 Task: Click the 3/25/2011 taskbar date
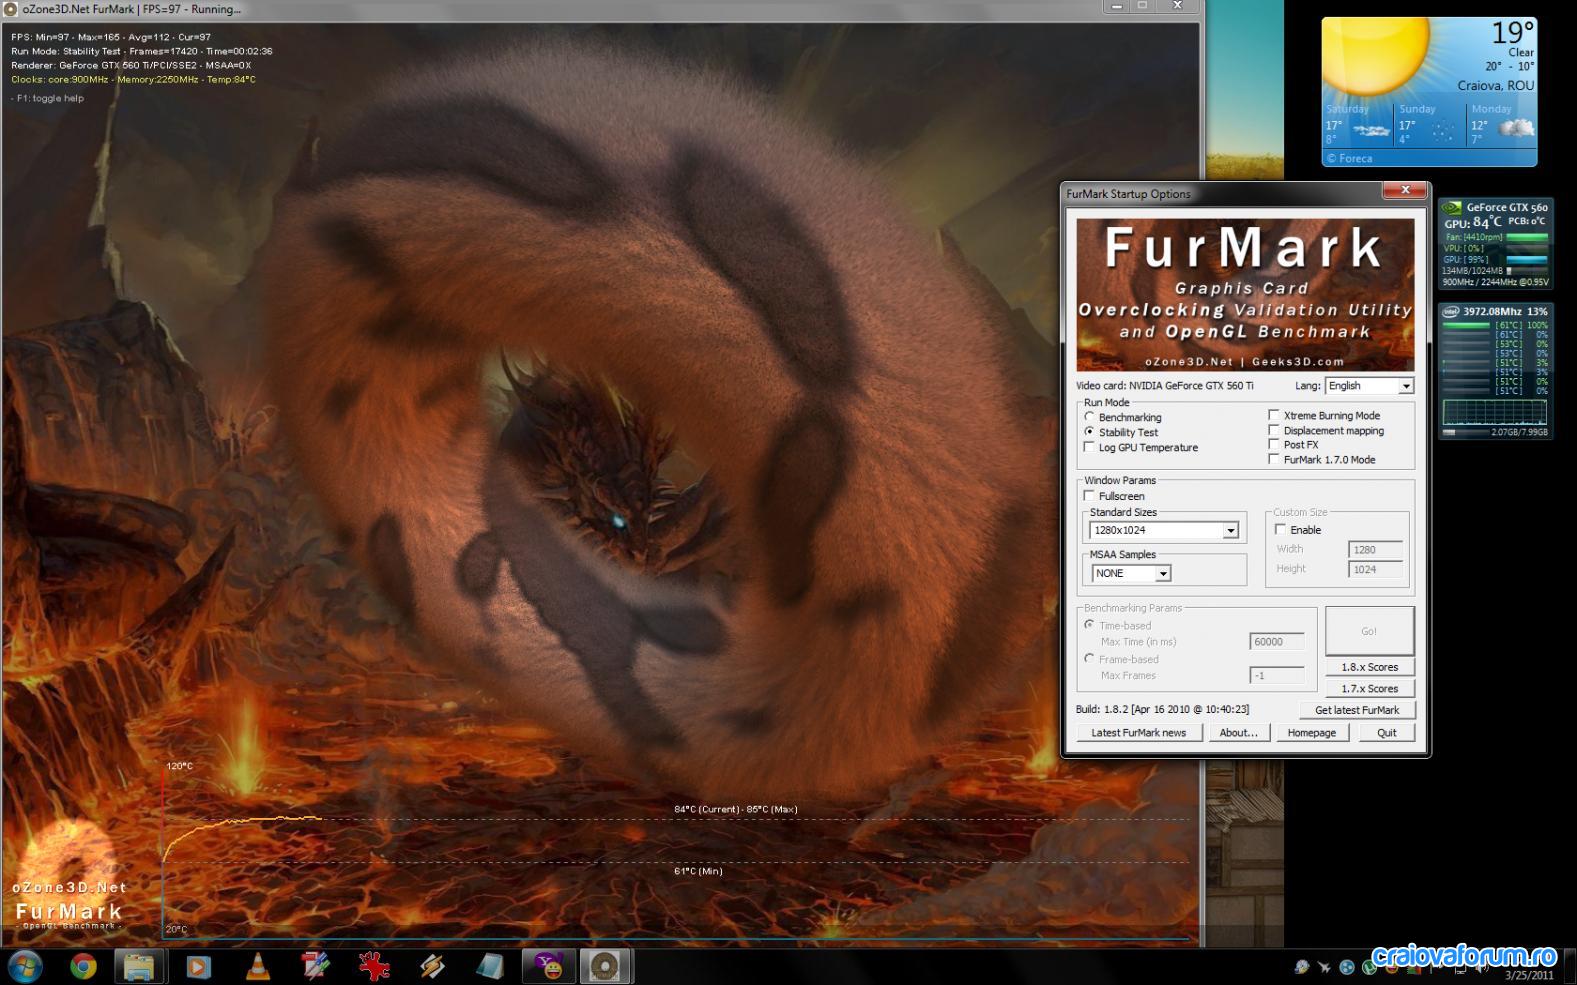pyautogui.click(x=1530, y=975)
